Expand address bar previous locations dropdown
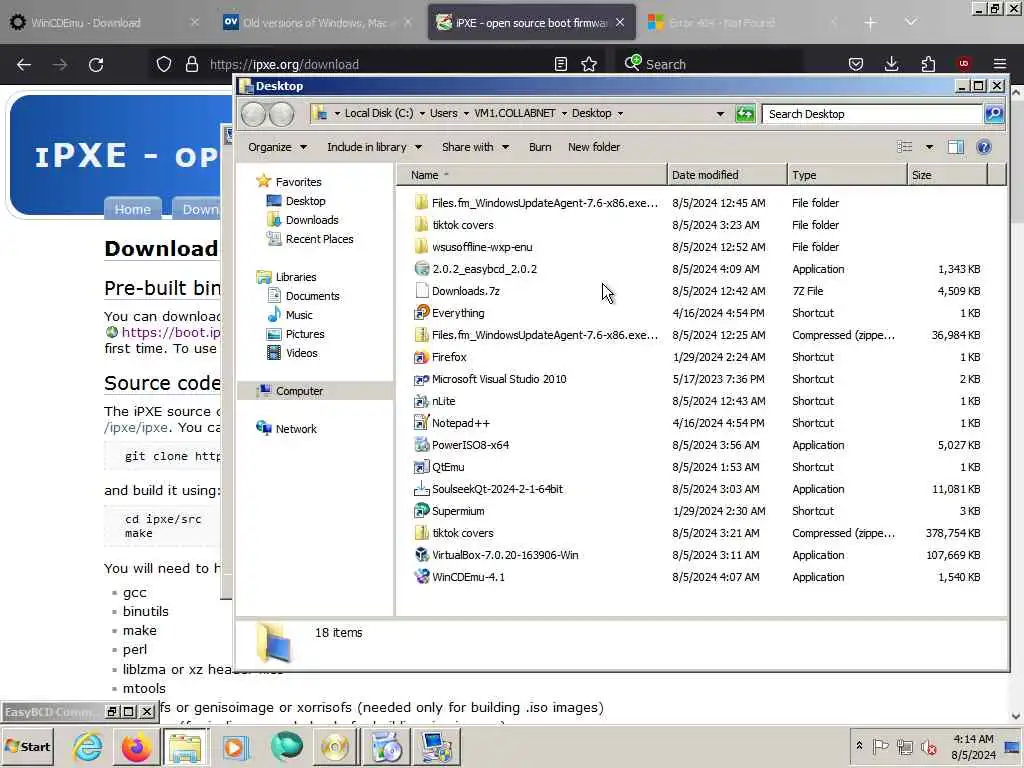This screenshot has height=768, width=1024. (720, 114)
